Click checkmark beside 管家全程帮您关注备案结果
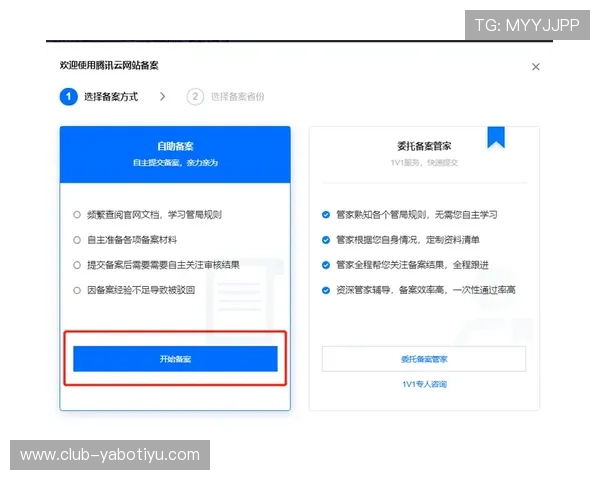This screenshot has width=600, height=480. click(x=326, y=265)
